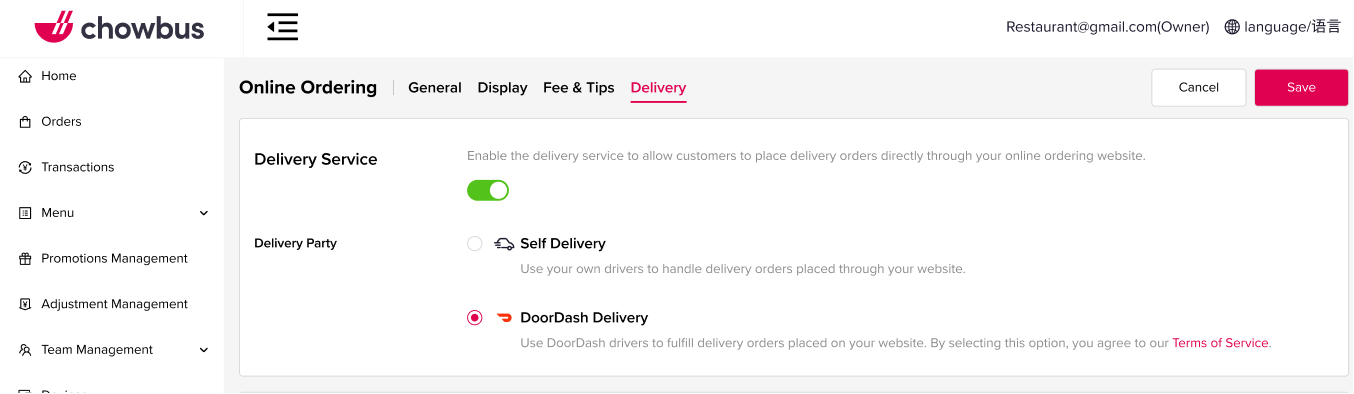This screenshot has width=1354, height=394.
Task: Select the DoorDash Delivery radio button
Action: click(x=475, y=318)
